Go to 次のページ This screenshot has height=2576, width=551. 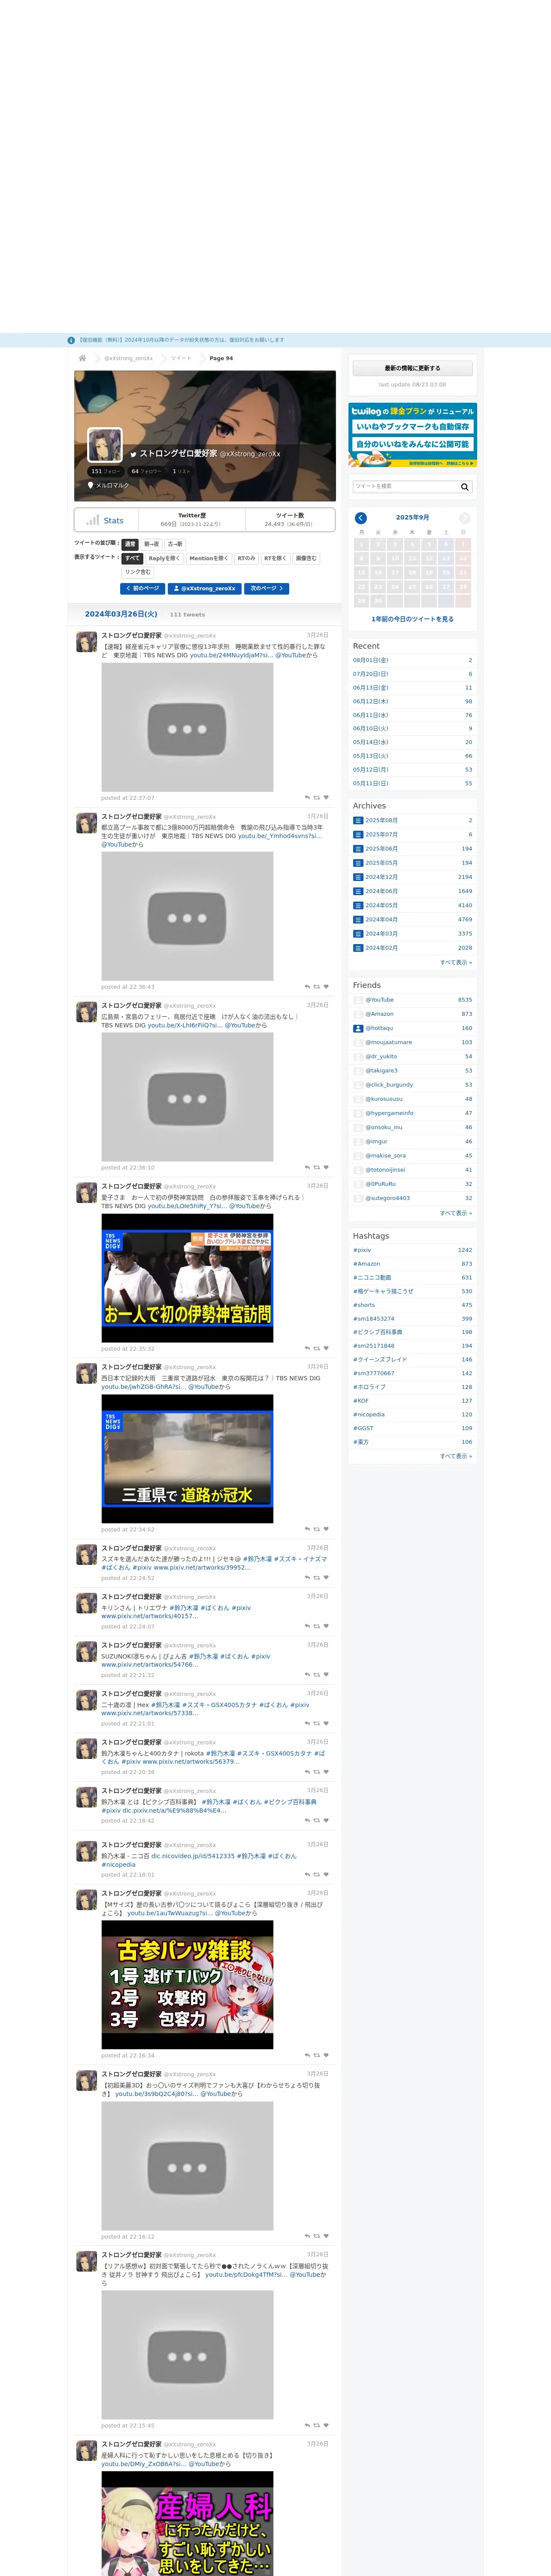pyautogui.click(x=267, y=589)
